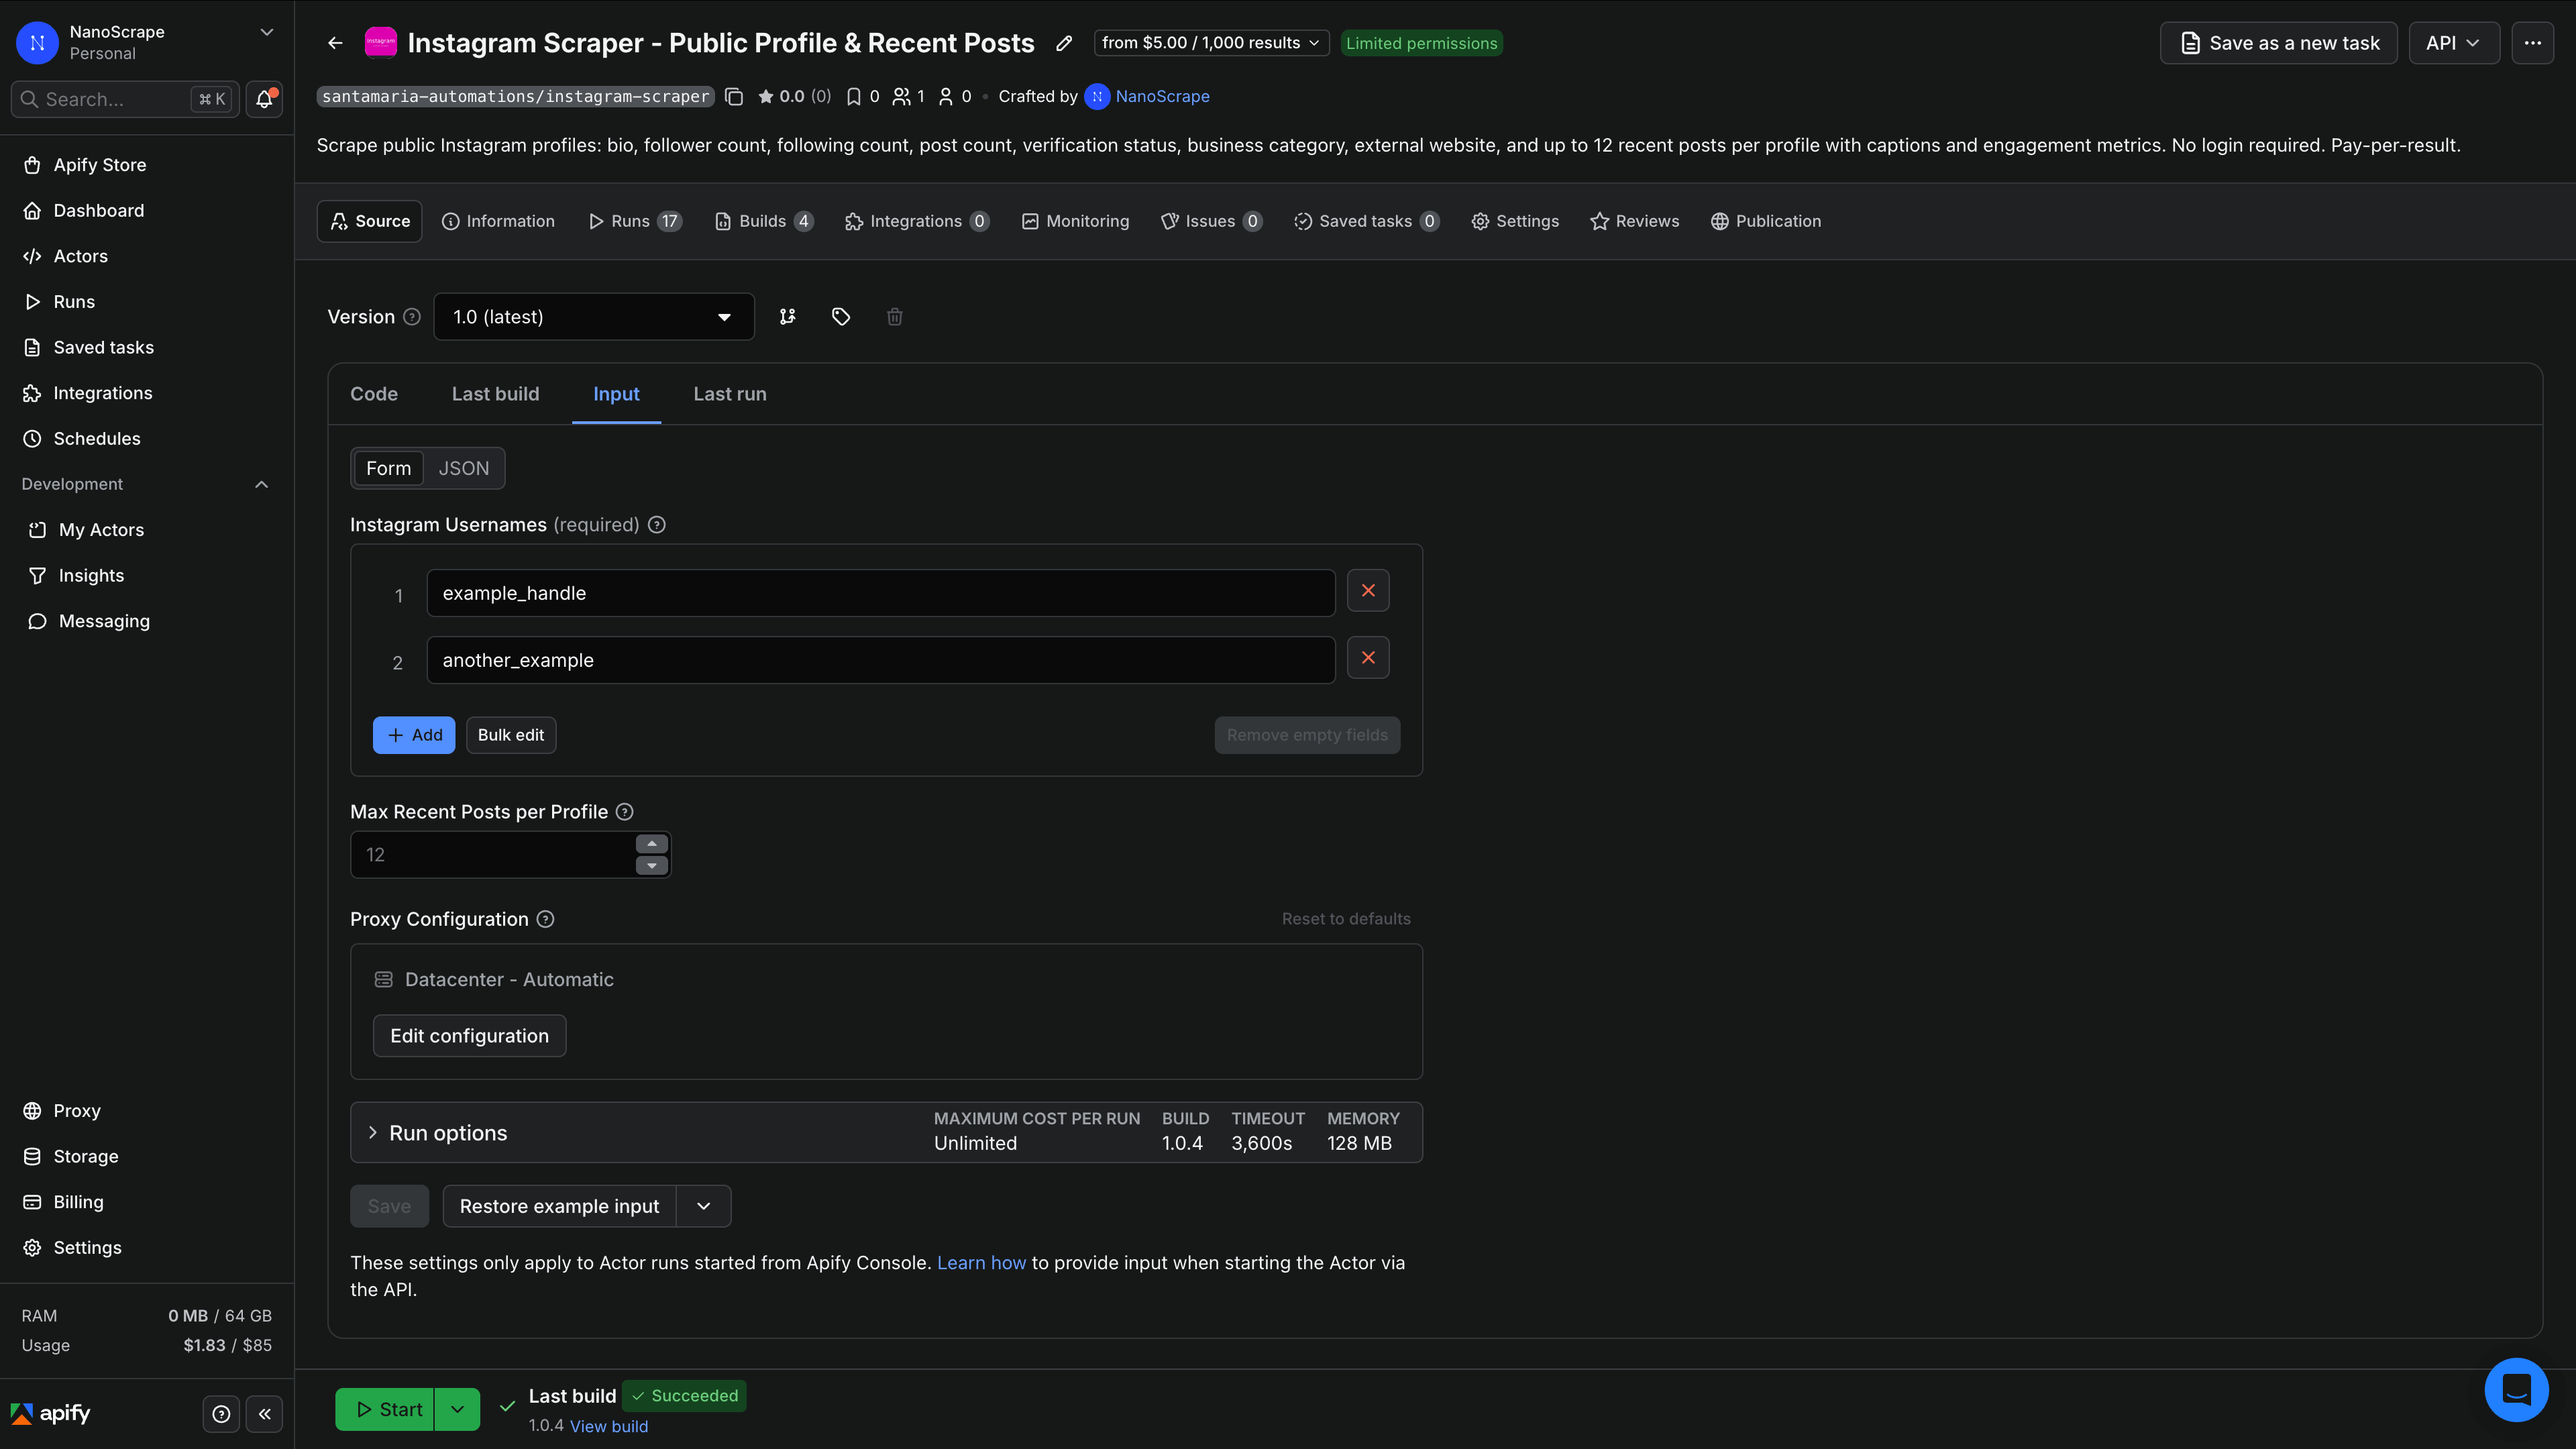This screenshot has width=2576, height=1449.
Task: Open the support chat bubble
Action: [2516, 1389]
